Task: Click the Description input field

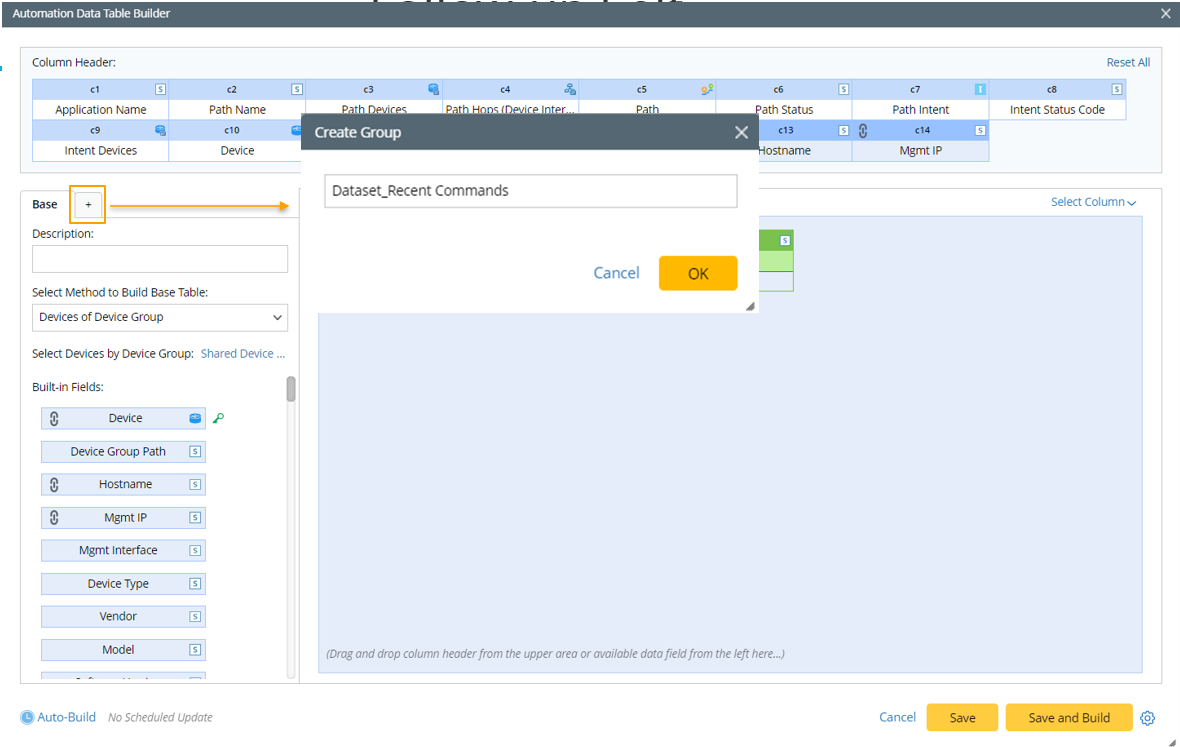Action: 160,259
